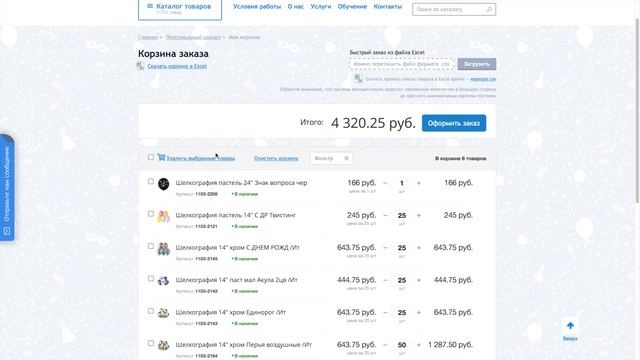Select checkbox for Единорог item
Image resolution: width=640 pixels, height=360 pixels.
click(151, 311)
